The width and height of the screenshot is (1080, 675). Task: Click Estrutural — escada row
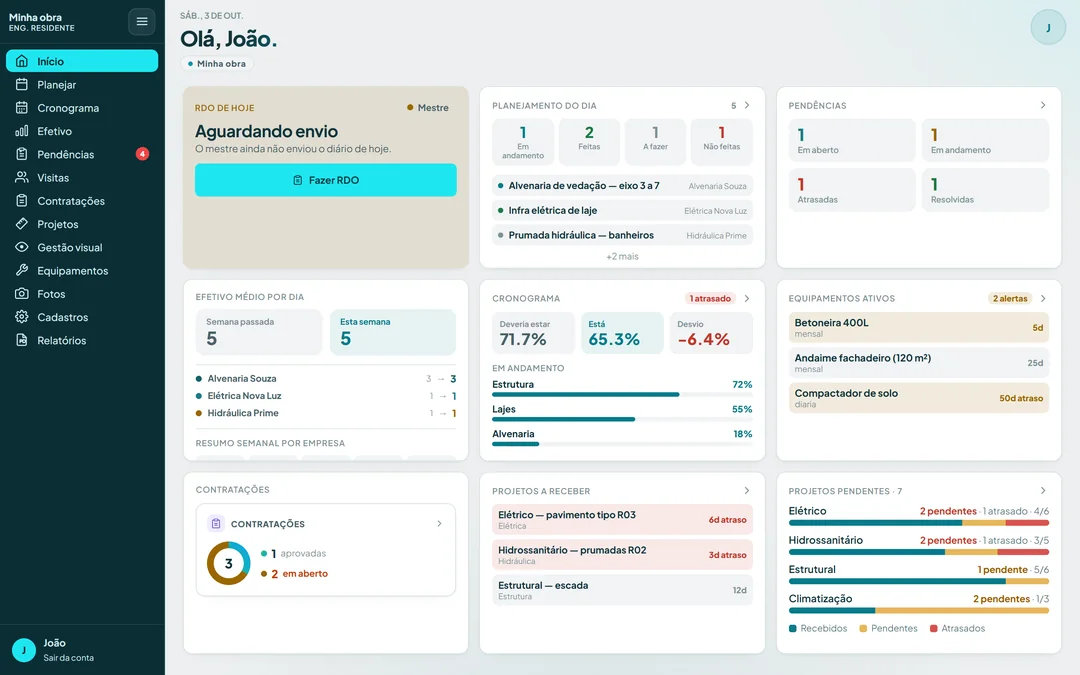[622, 590]
